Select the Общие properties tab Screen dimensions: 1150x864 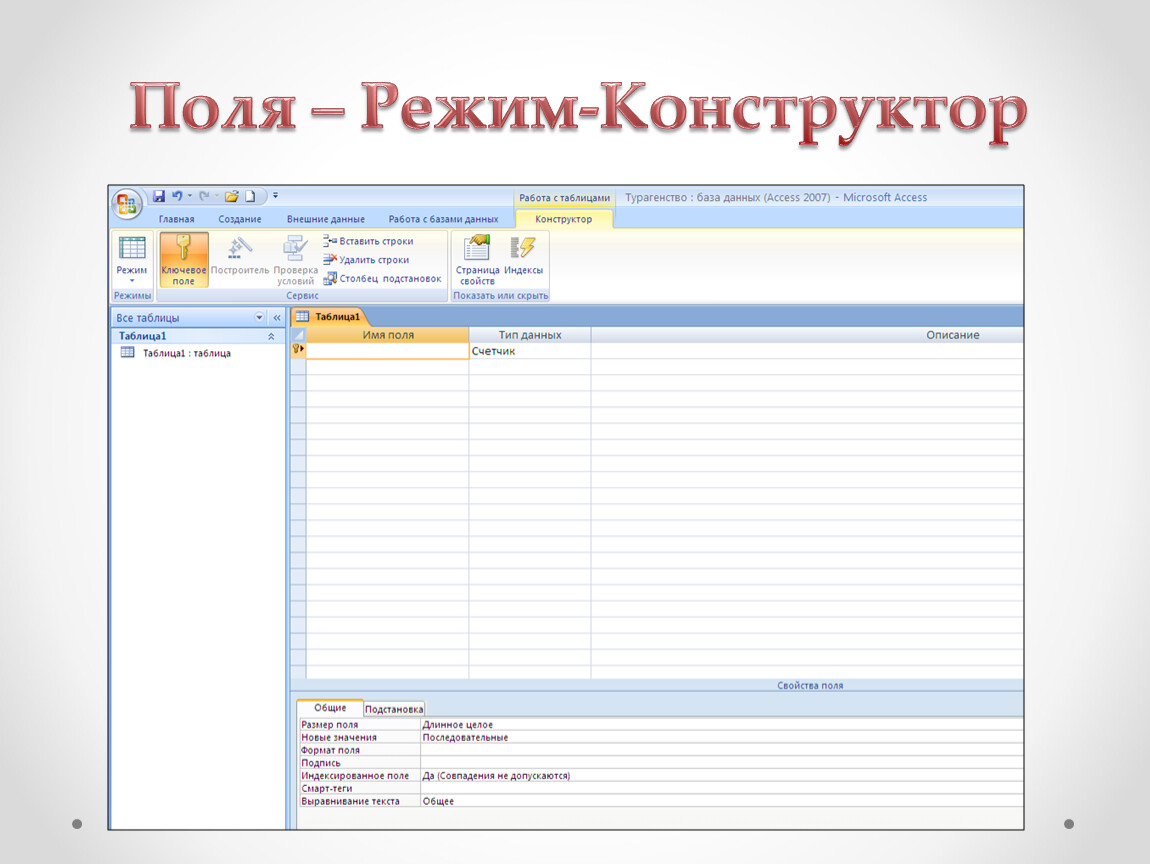click(x=330, y=708)
